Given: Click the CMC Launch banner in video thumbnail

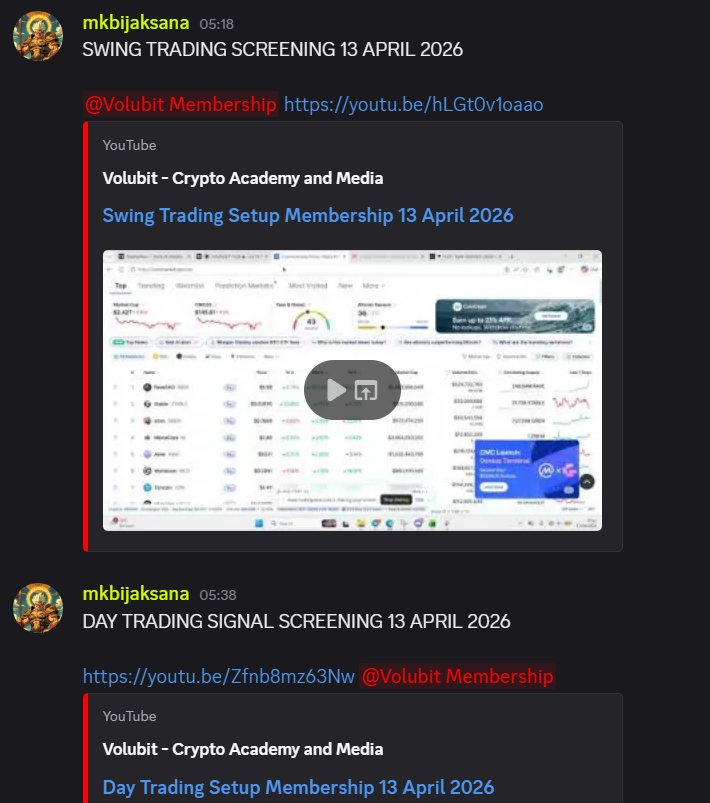Looking at the screenshot, I should [x=527, y=469].
